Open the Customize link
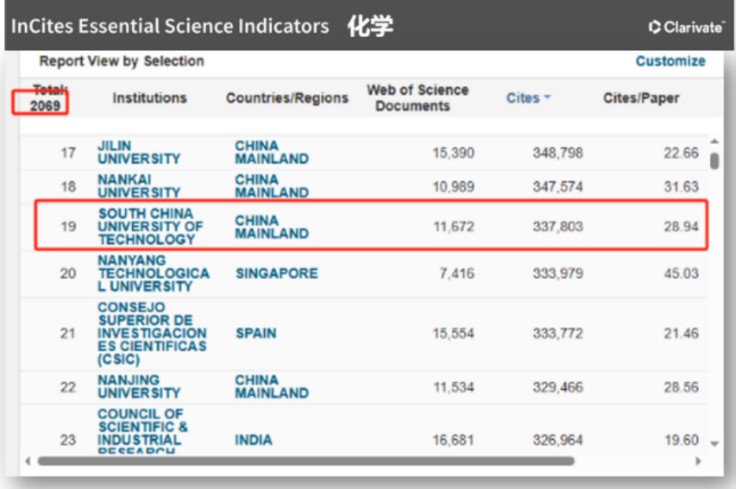The height and width of the screenshot is (489, 736). [670, 61]
